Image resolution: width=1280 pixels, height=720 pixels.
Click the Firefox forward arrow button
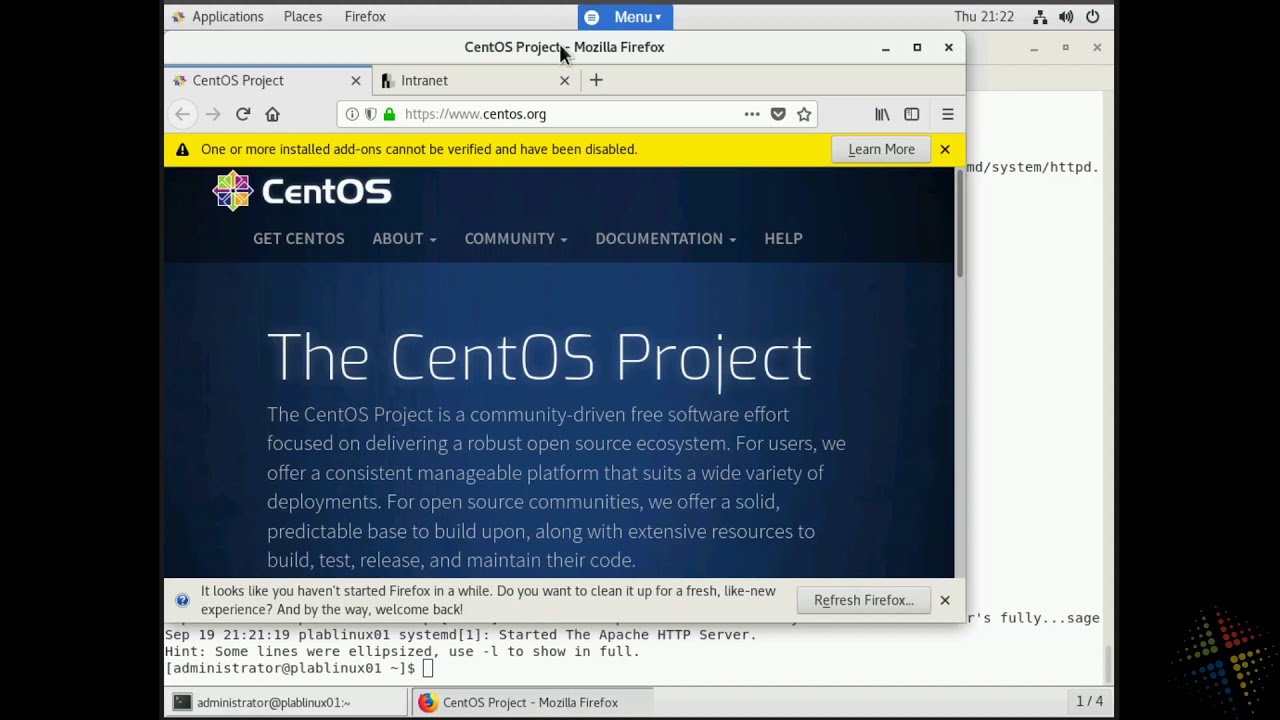[x=213, y=114]
